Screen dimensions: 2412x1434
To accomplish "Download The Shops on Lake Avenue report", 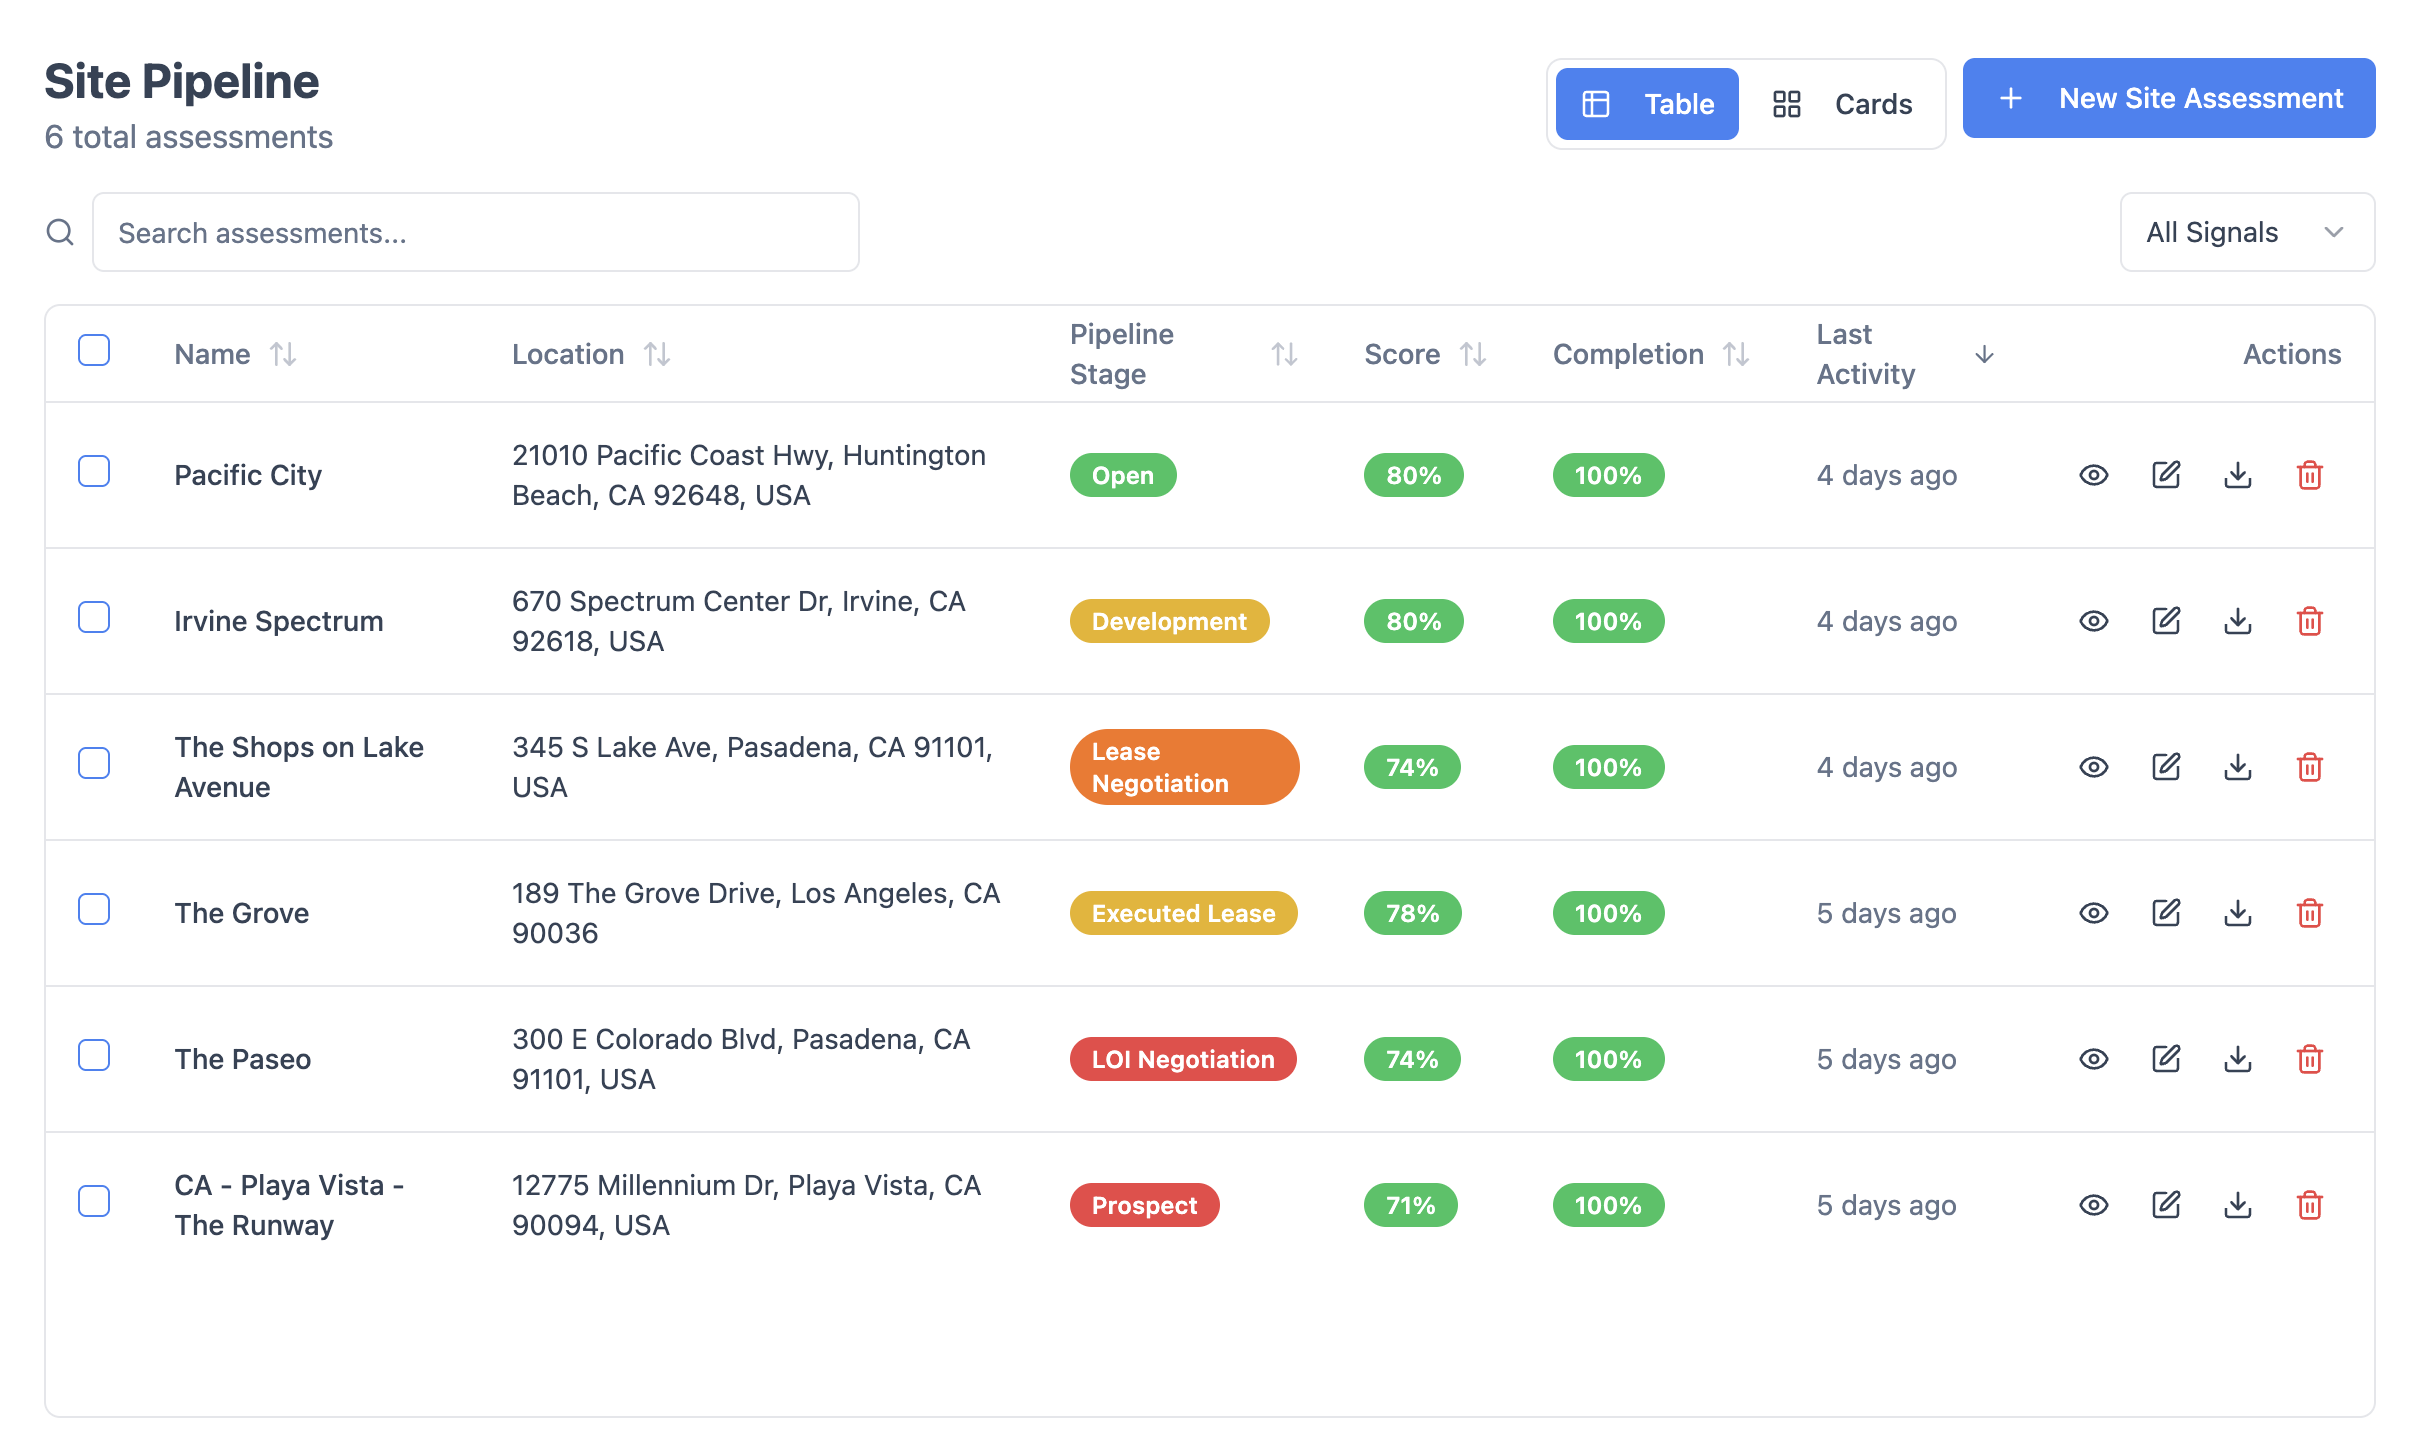I will coord(2237,767).
